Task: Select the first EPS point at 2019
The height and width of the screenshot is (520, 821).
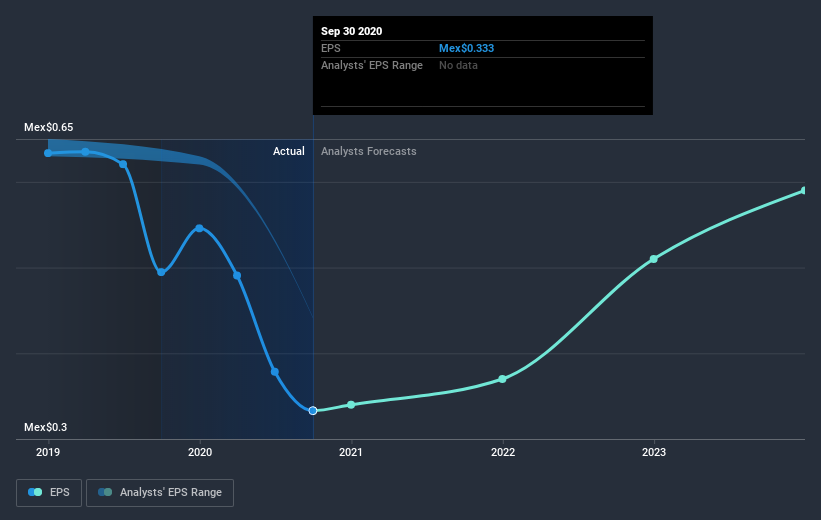Action: click(48, 153)
